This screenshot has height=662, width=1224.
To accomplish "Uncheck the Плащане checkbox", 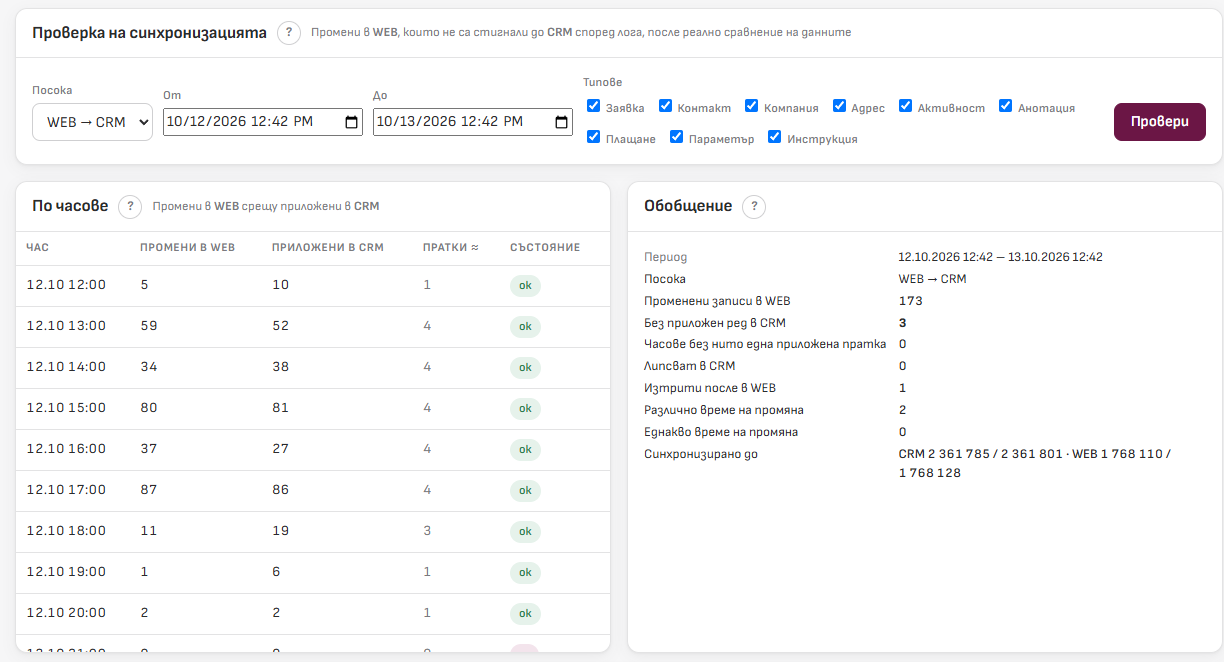I will (594, 137).
